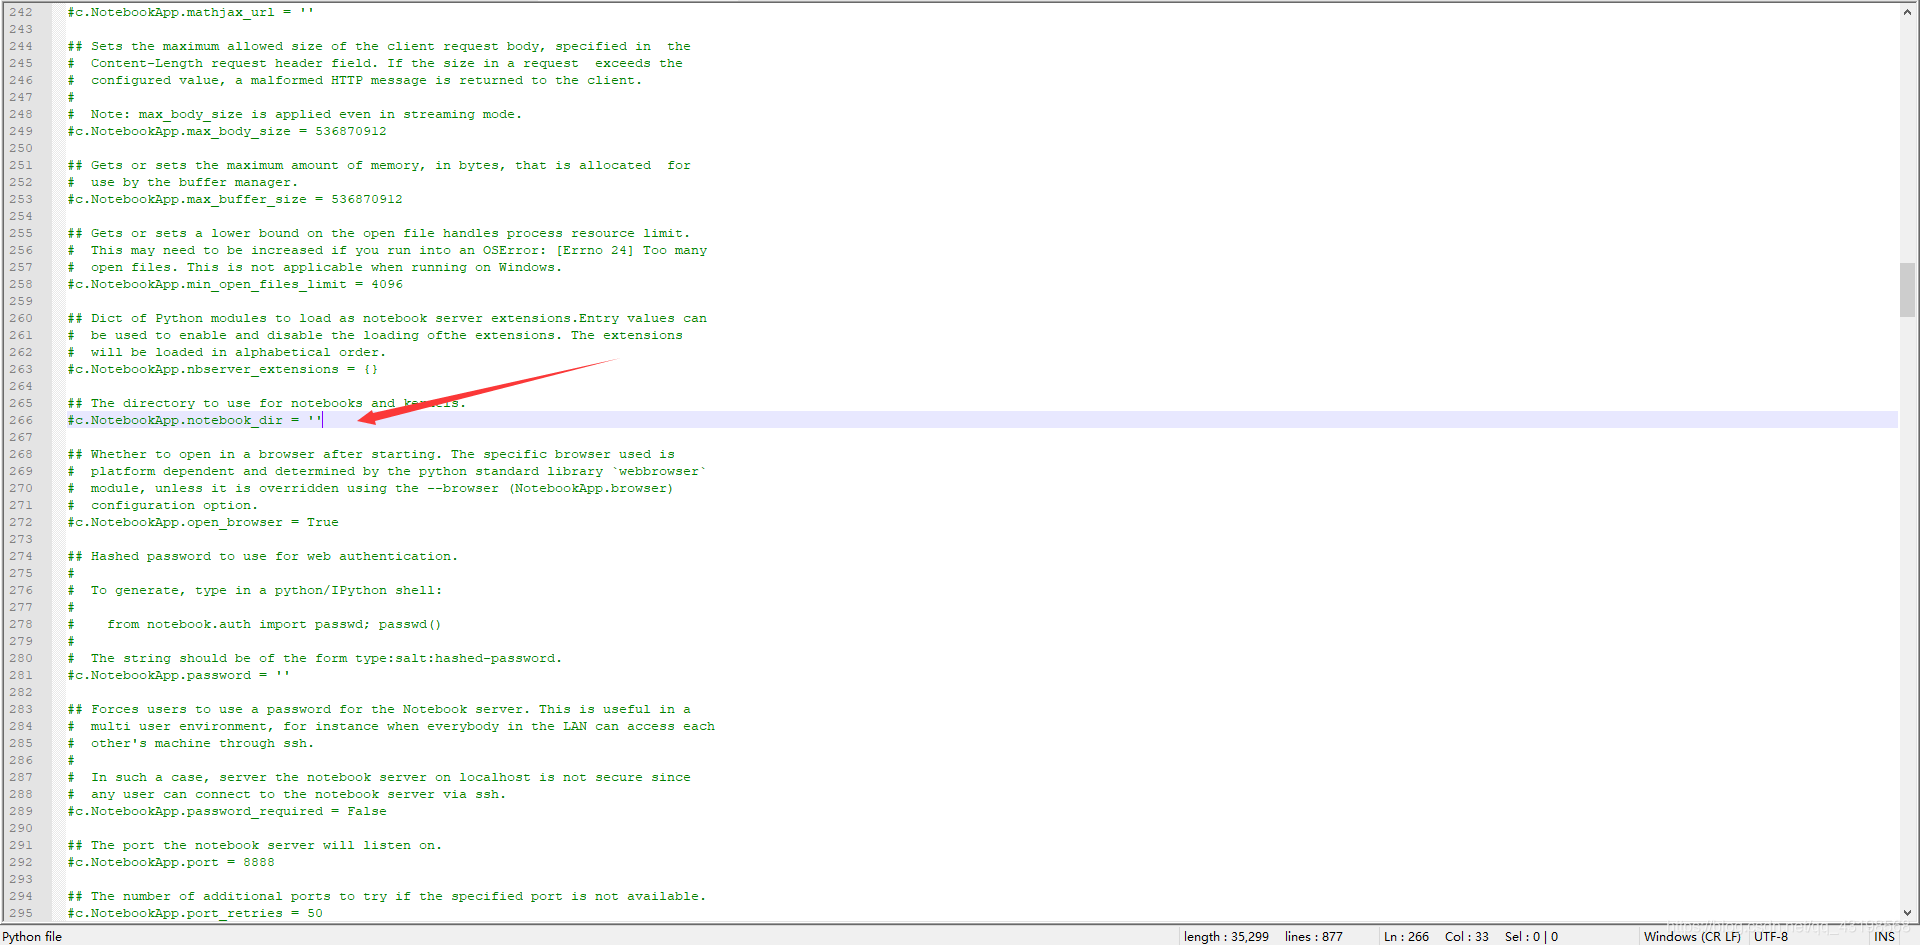1920x945 pixels.
Task: Click the 'Dict of Python modules to load' comment
Action: (x=387, y=318)
